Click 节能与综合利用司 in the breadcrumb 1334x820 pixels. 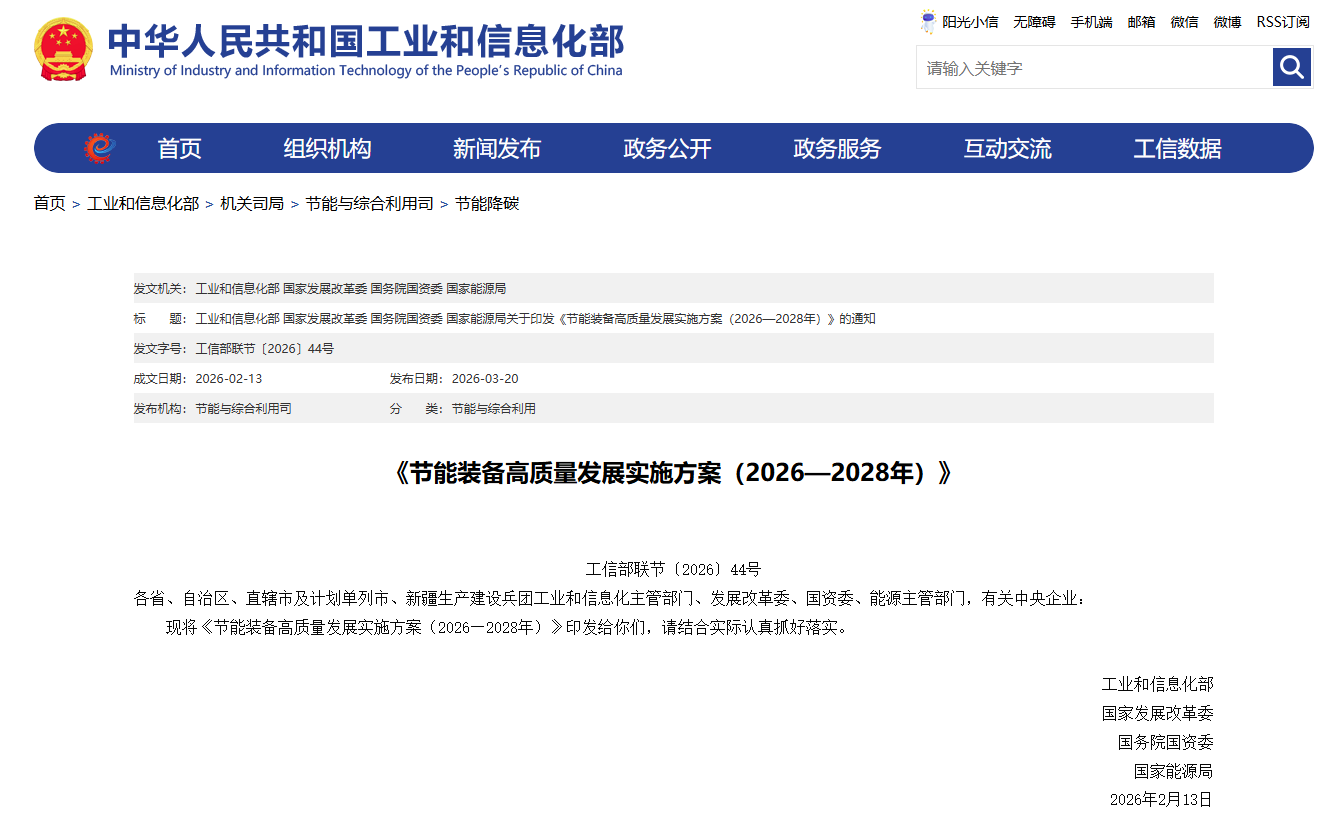coord(369,204)
